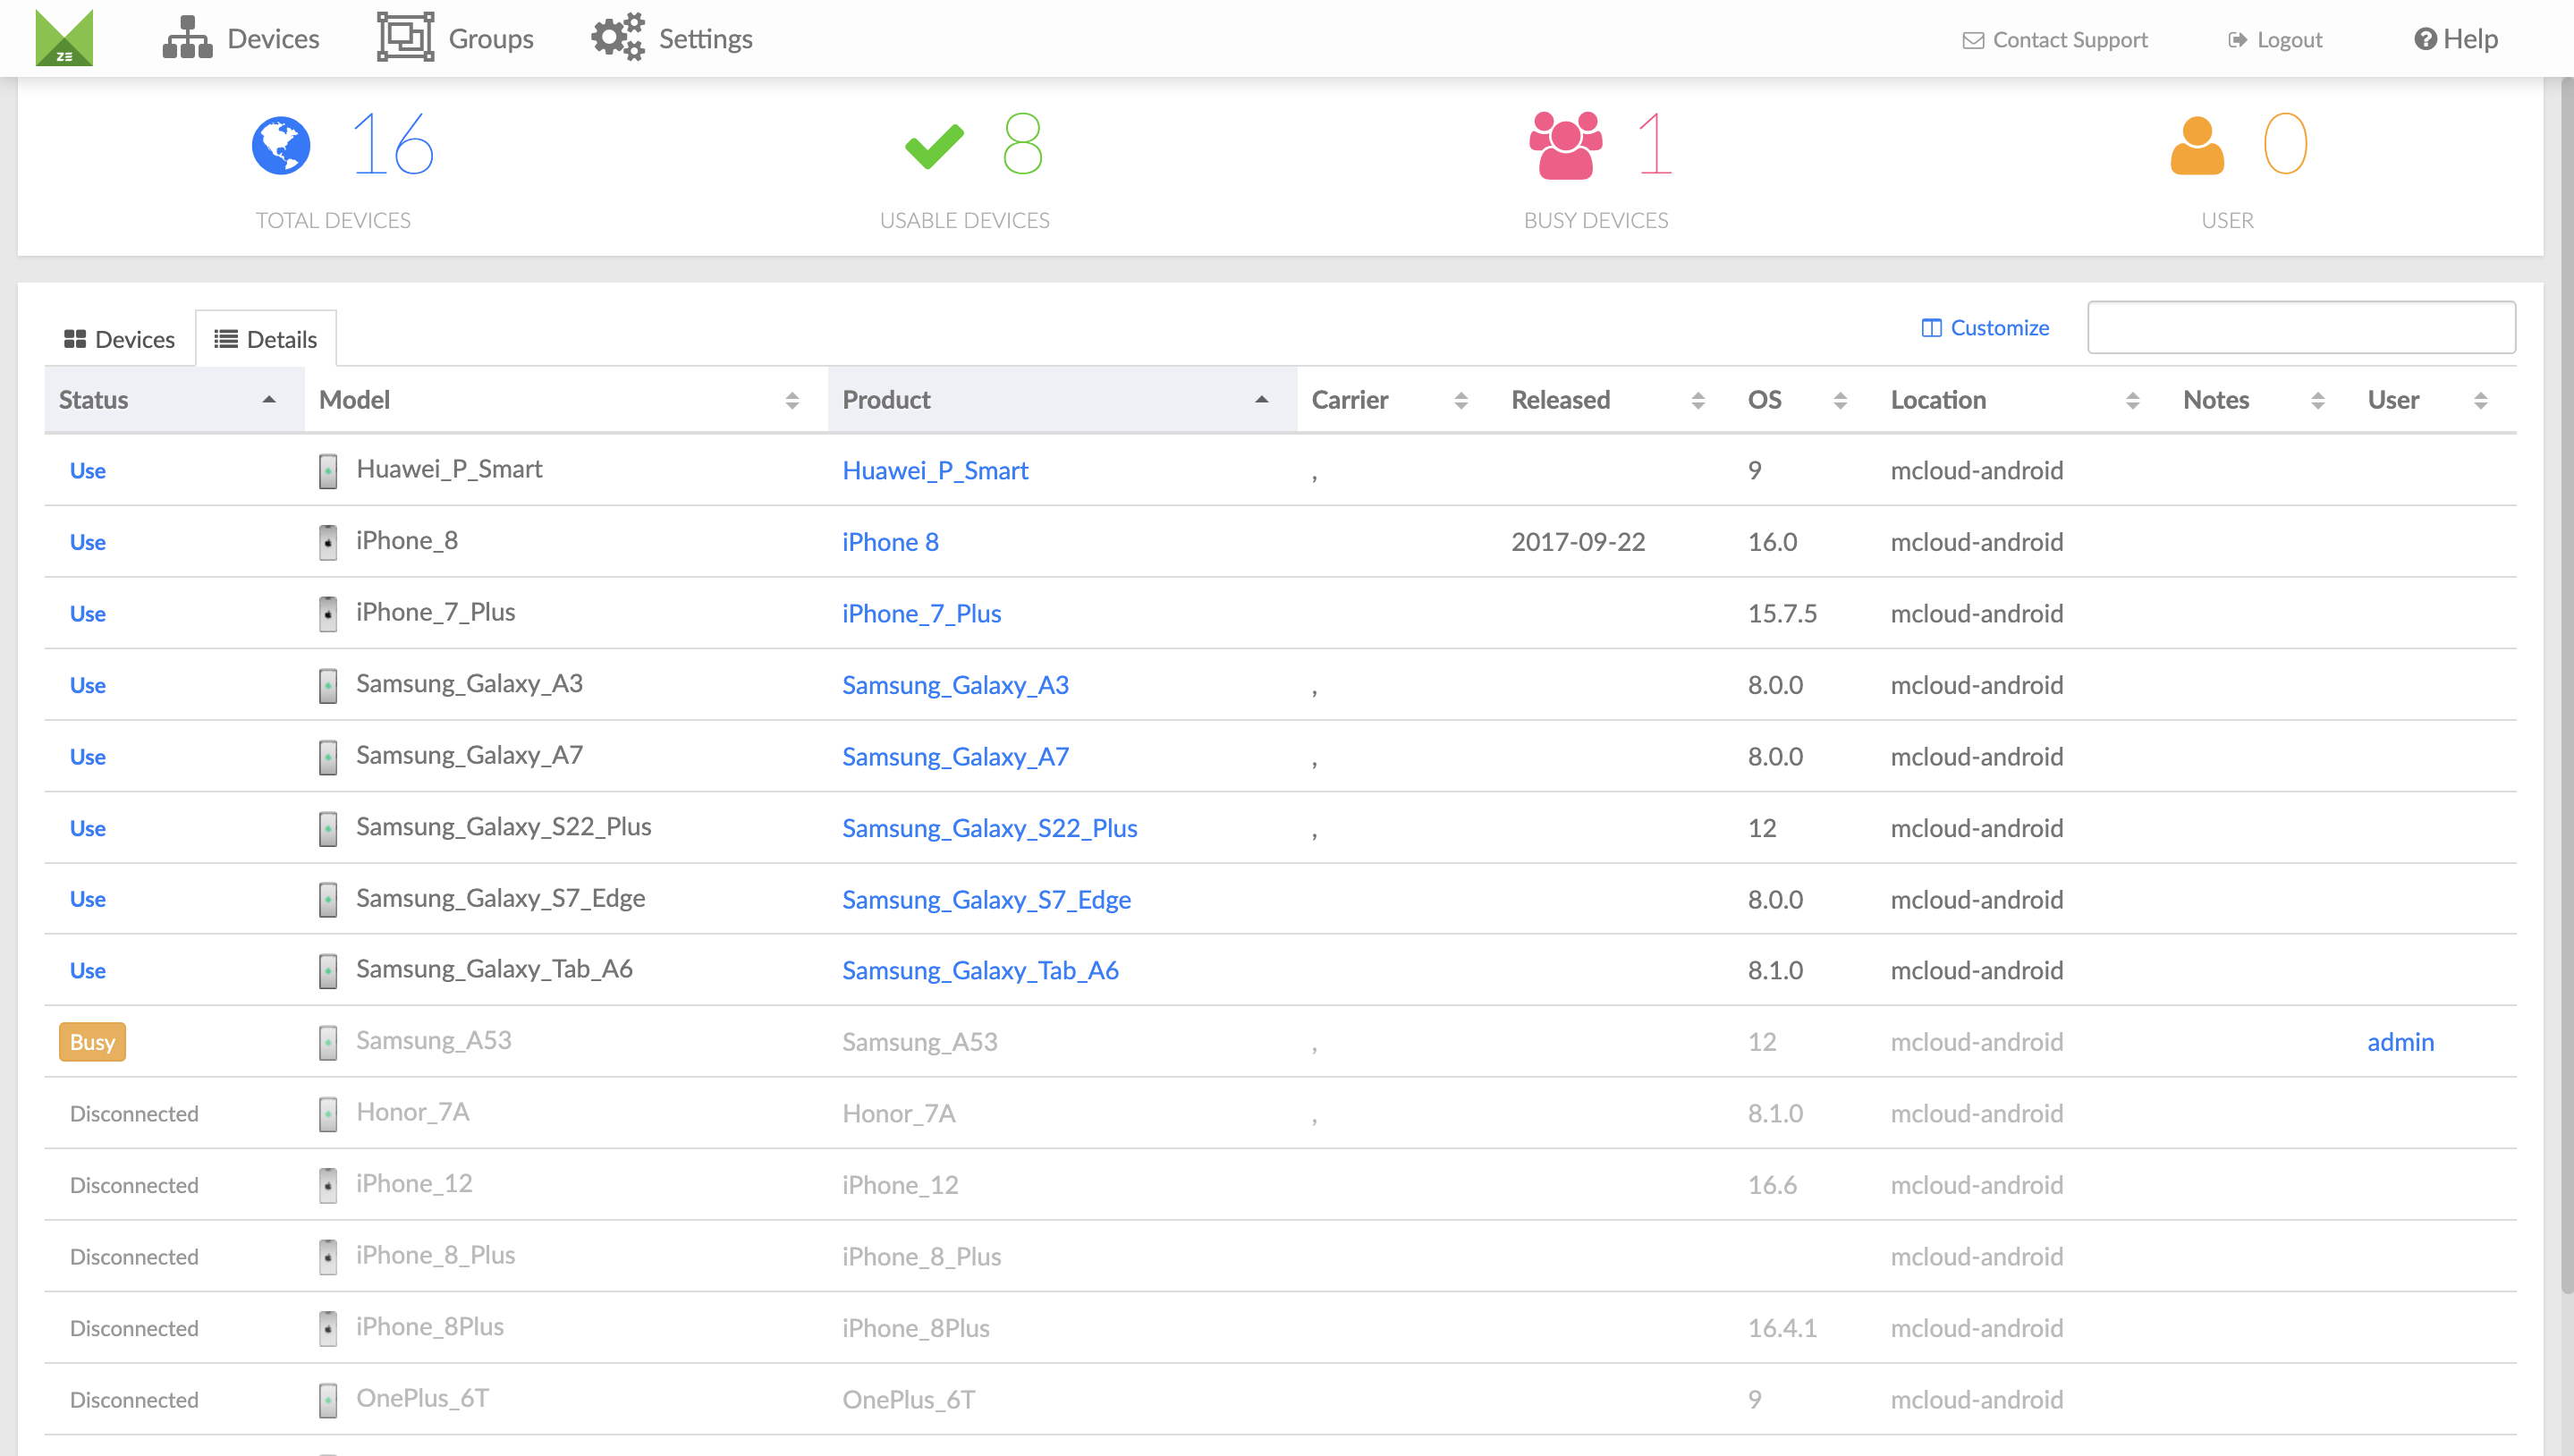Click the Disconnected status for Honor_7A

(134, 1114)
